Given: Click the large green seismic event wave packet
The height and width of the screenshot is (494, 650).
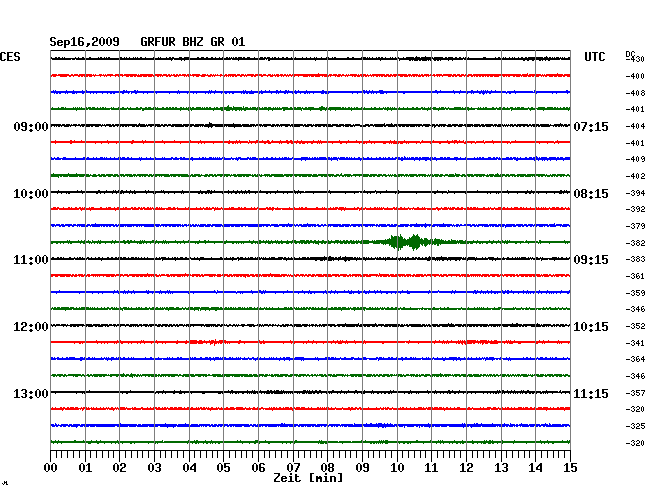Looking at the screenshot, I should (x=415, y=242).
